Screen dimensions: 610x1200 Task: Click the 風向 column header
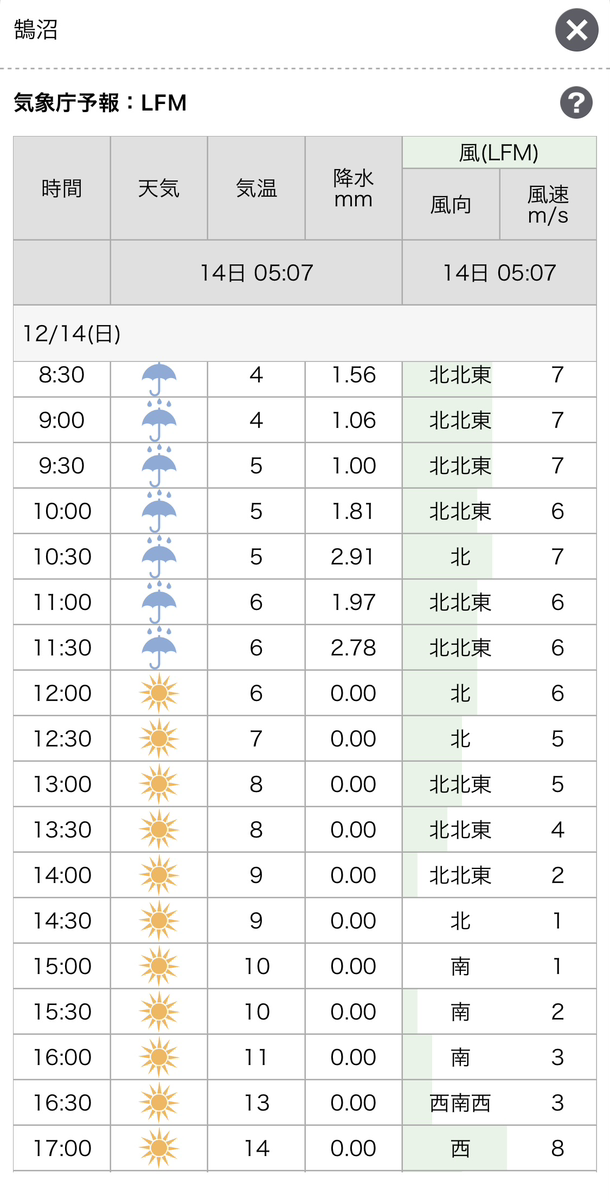(451, 205)
